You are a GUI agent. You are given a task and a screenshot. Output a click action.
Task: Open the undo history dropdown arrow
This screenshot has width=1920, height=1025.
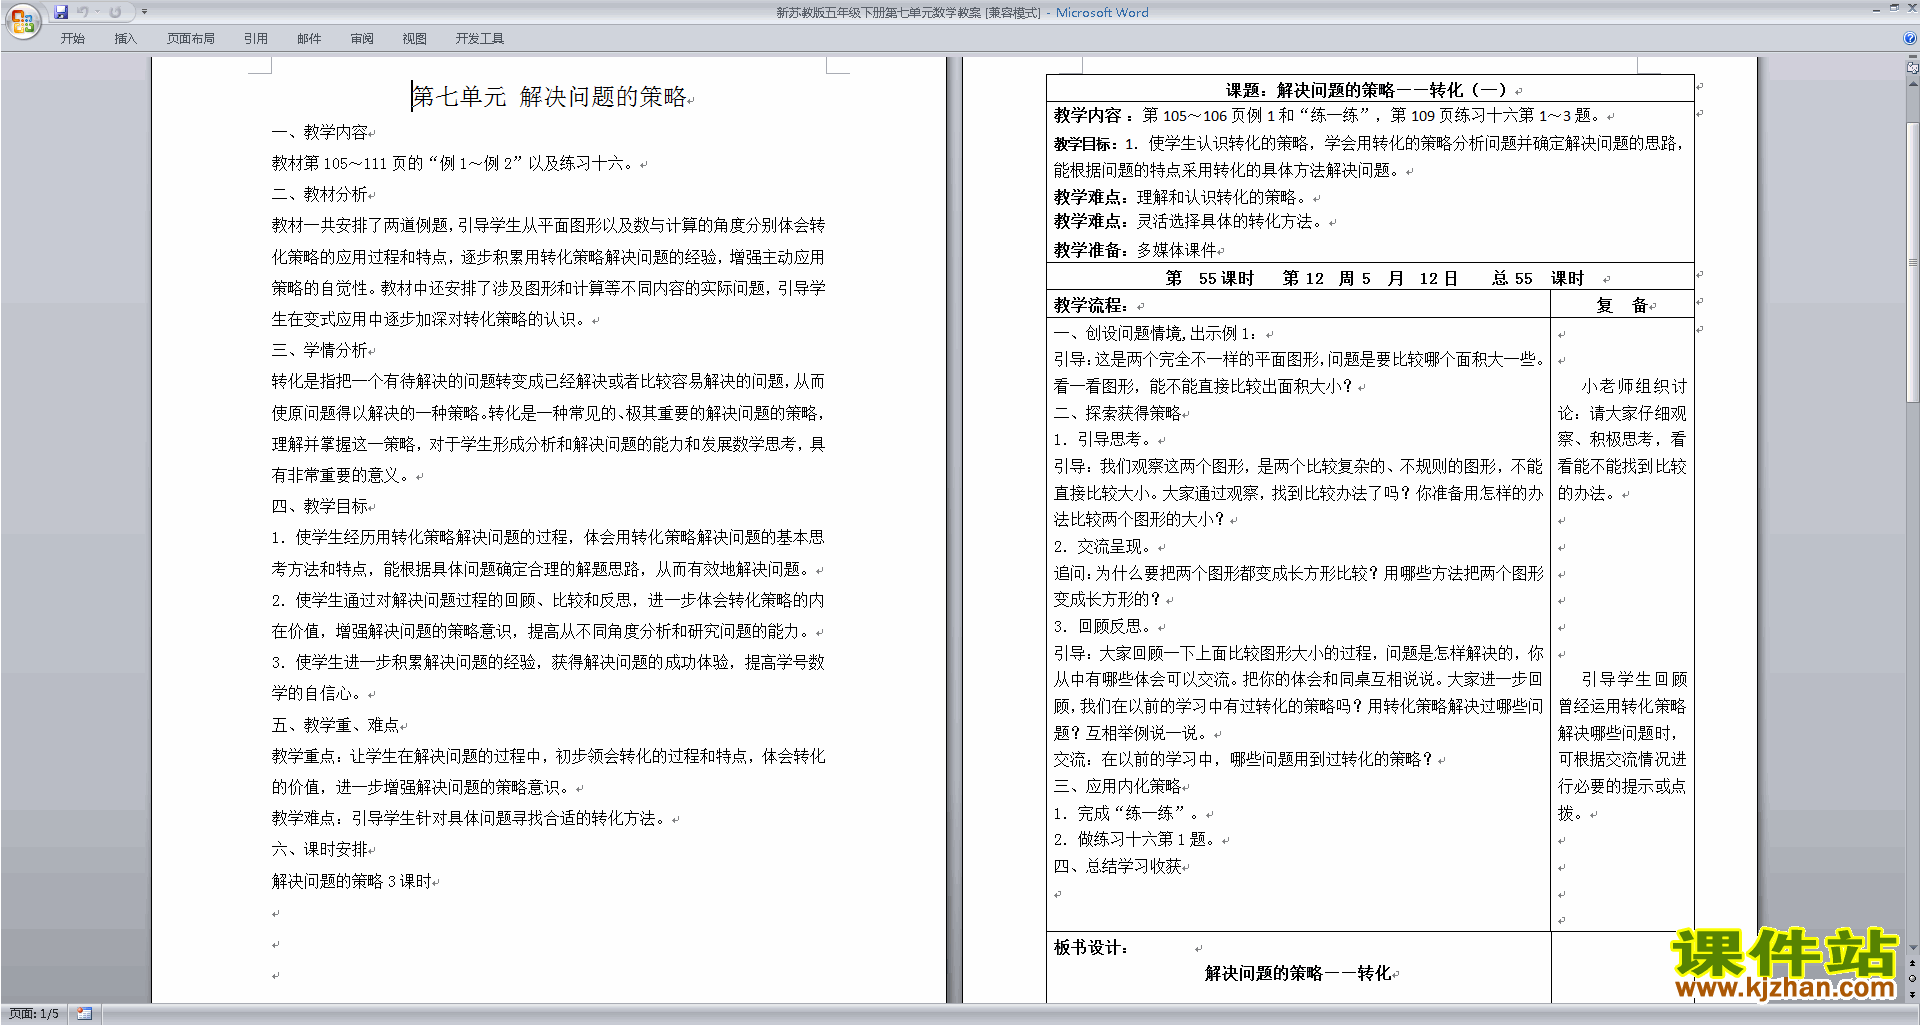pos(97,12)
